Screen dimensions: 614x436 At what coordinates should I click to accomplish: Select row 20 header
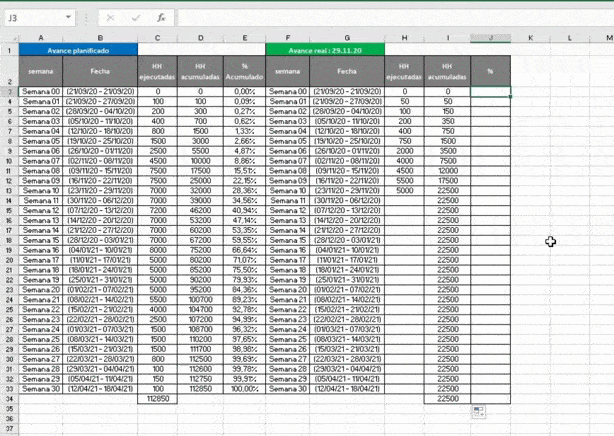9,260
